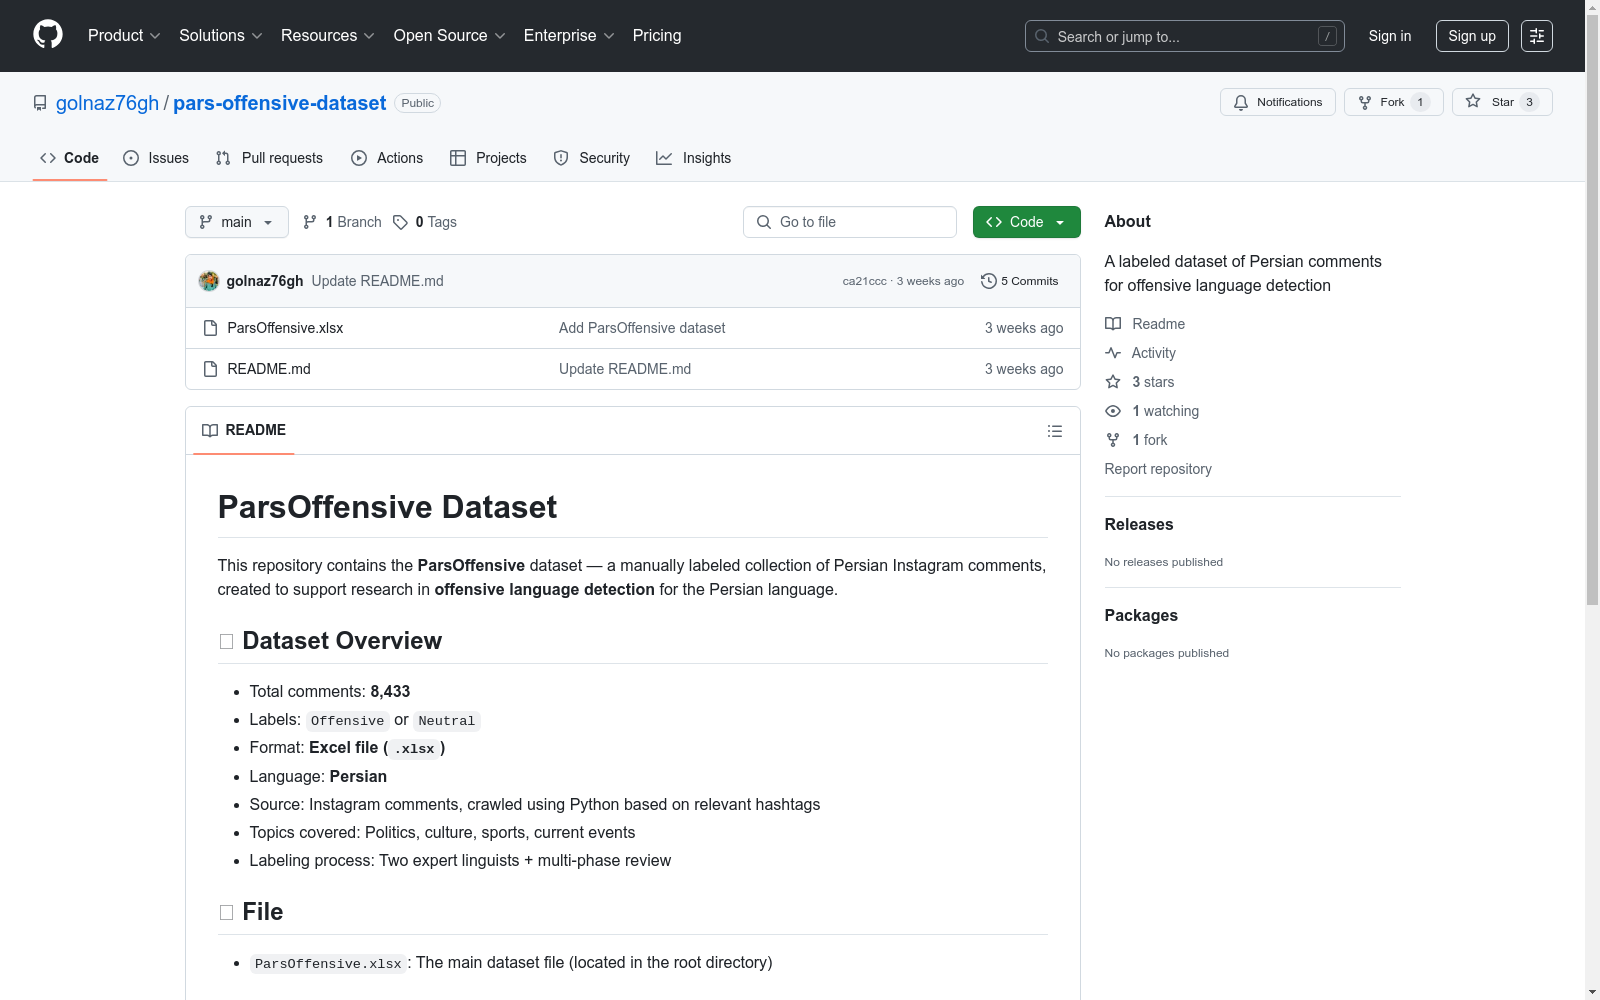This screenshot has height=1000, width=1600.
Task: Click the page vertical scrollbar
Action: [1592, 308]
